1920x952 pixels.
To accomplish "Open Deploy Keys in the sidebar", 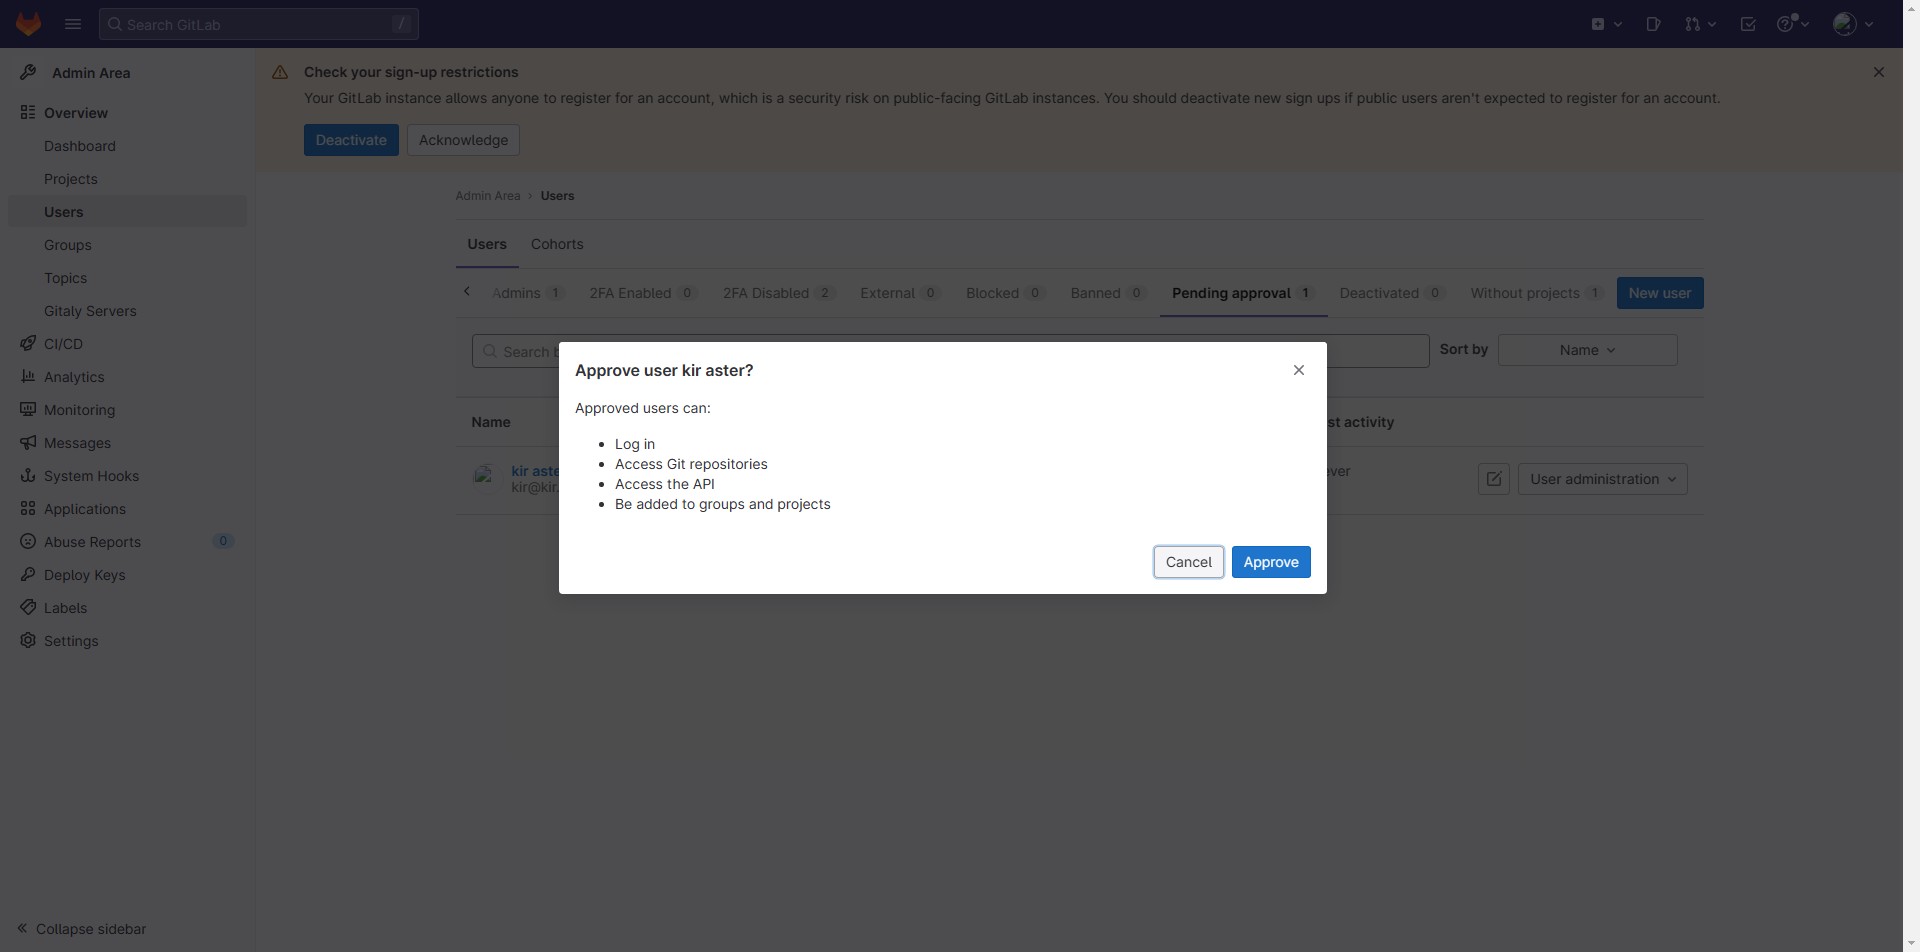I will pos(127,575).
